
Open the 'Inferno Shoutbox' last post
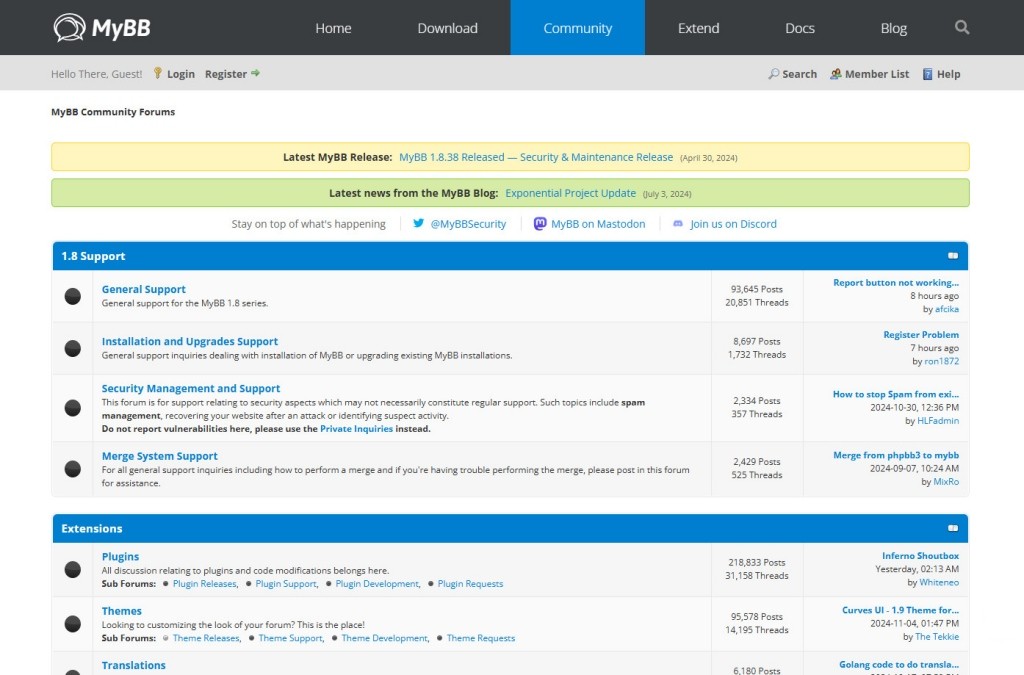coord(920,556)
